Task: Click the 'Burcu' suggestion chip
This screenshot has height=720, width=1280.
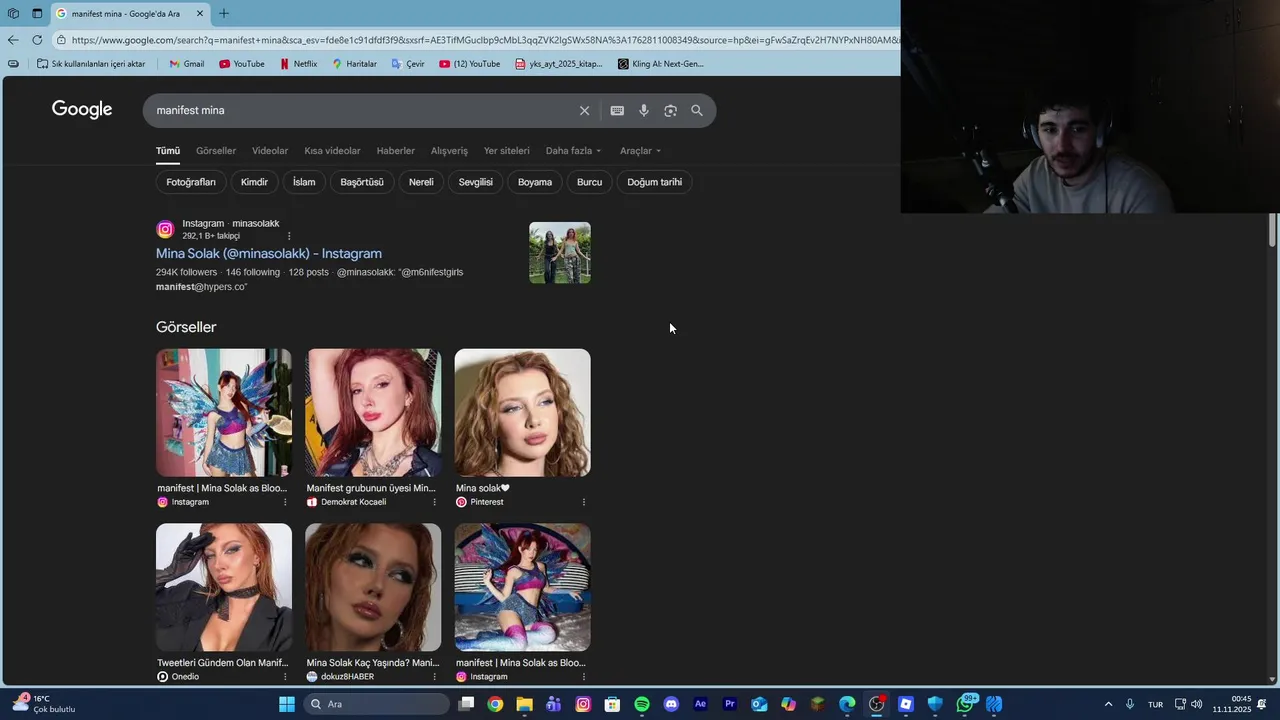Action: tap(590, 182)
